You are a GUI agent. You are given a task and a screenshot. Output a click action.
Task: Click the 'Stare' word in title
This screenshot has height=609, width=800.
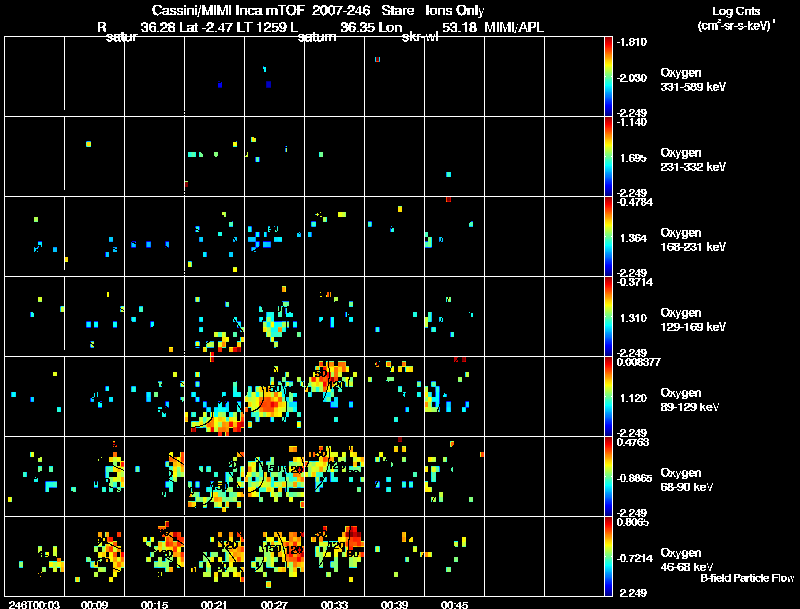(397, 11)
